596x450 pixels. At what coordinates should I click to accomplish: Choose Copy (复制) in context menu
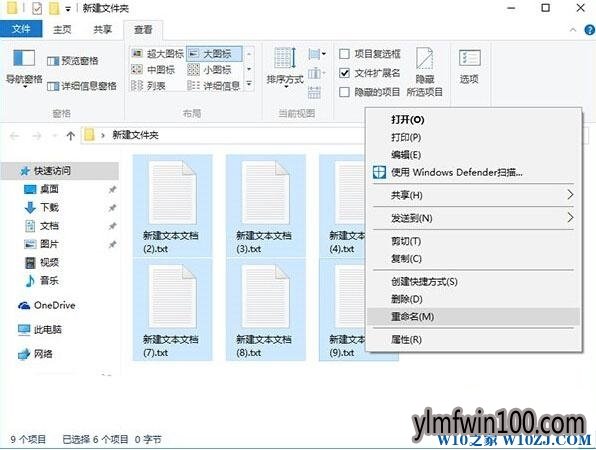(473, 259)
